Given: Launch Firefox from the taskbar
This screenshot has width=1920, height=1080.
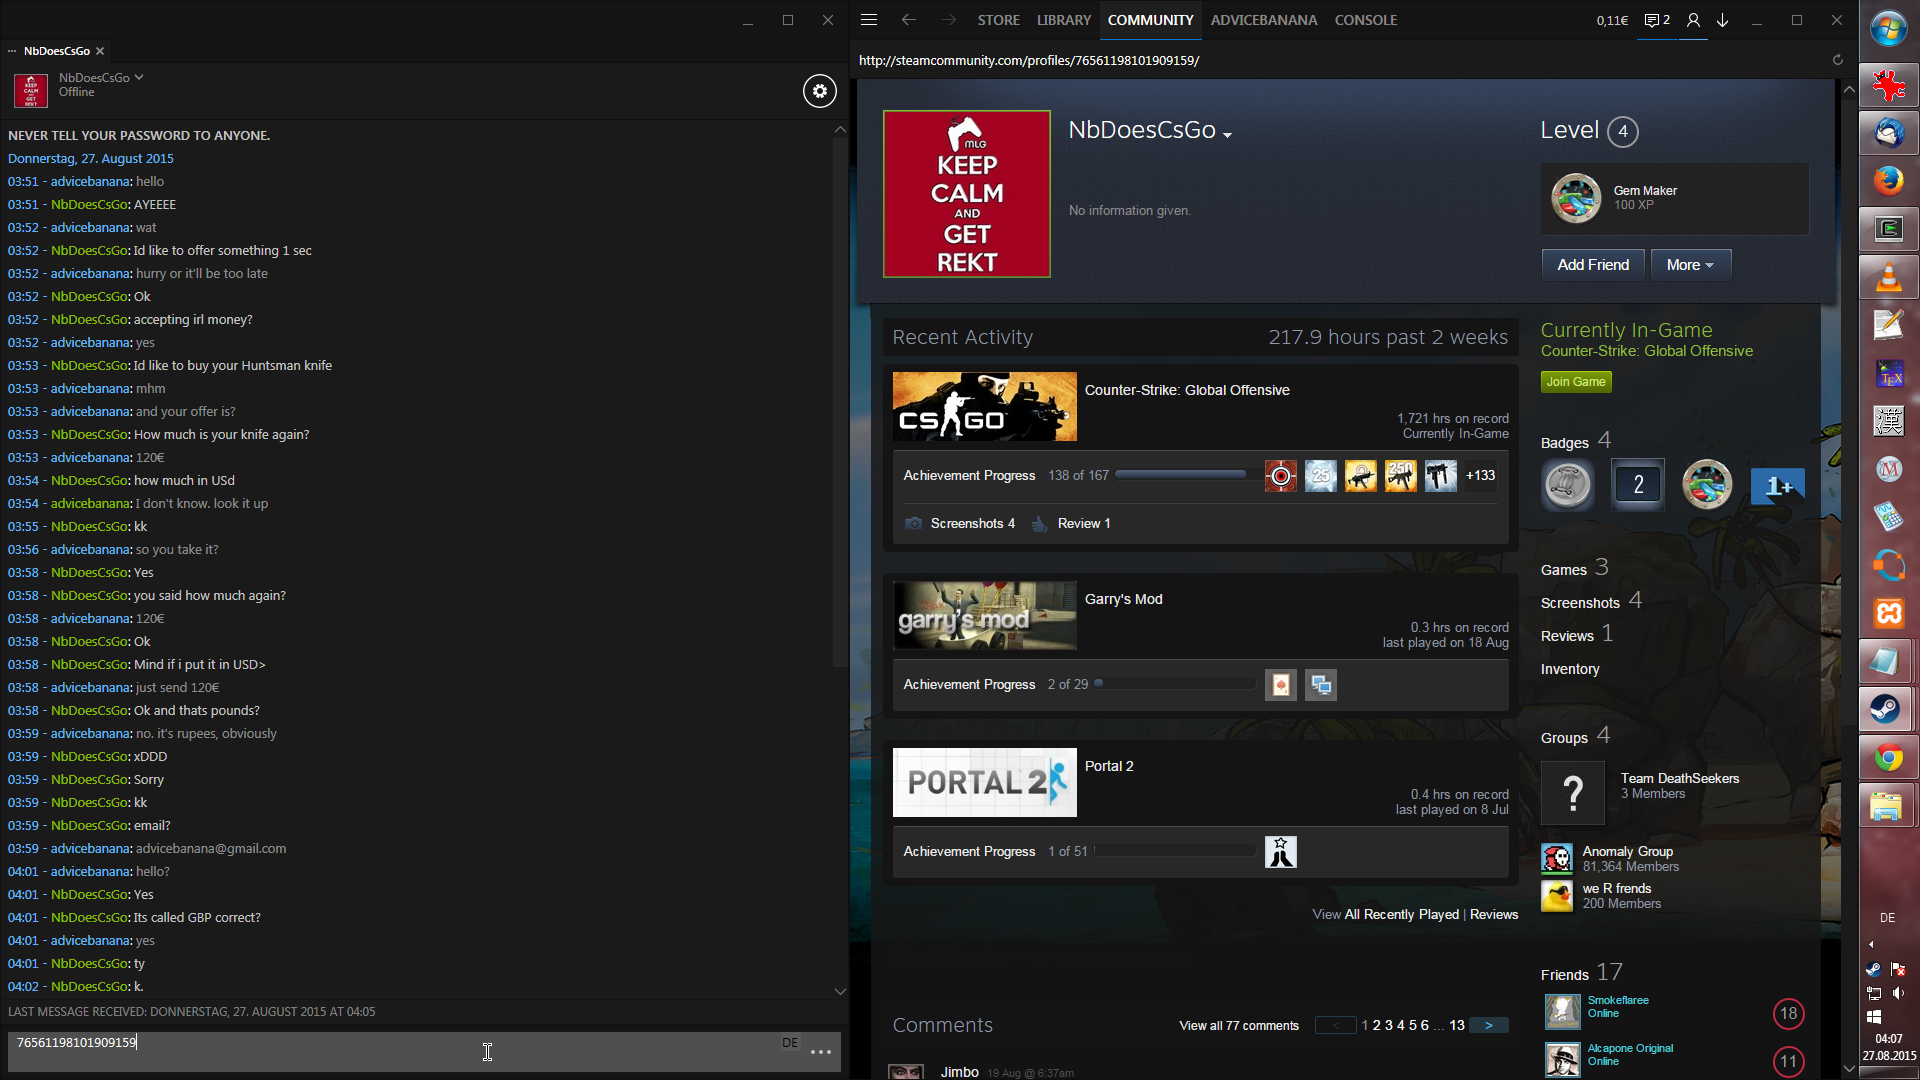Looking at the screenshot, I should coord(1888,181).
